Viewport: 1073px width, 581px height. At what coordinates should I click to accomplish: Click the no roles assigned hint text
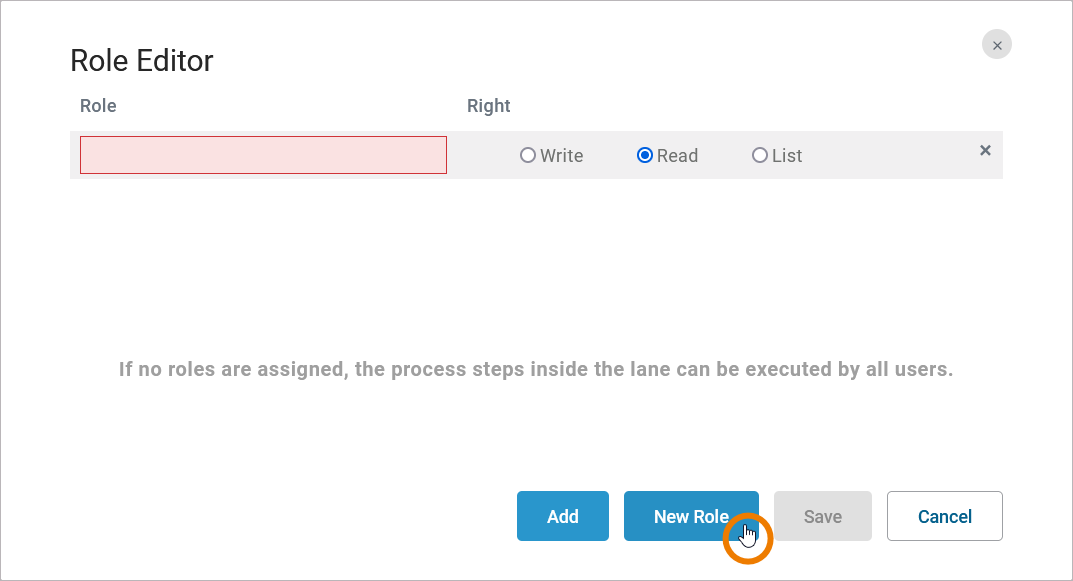(x=535, y=370)
